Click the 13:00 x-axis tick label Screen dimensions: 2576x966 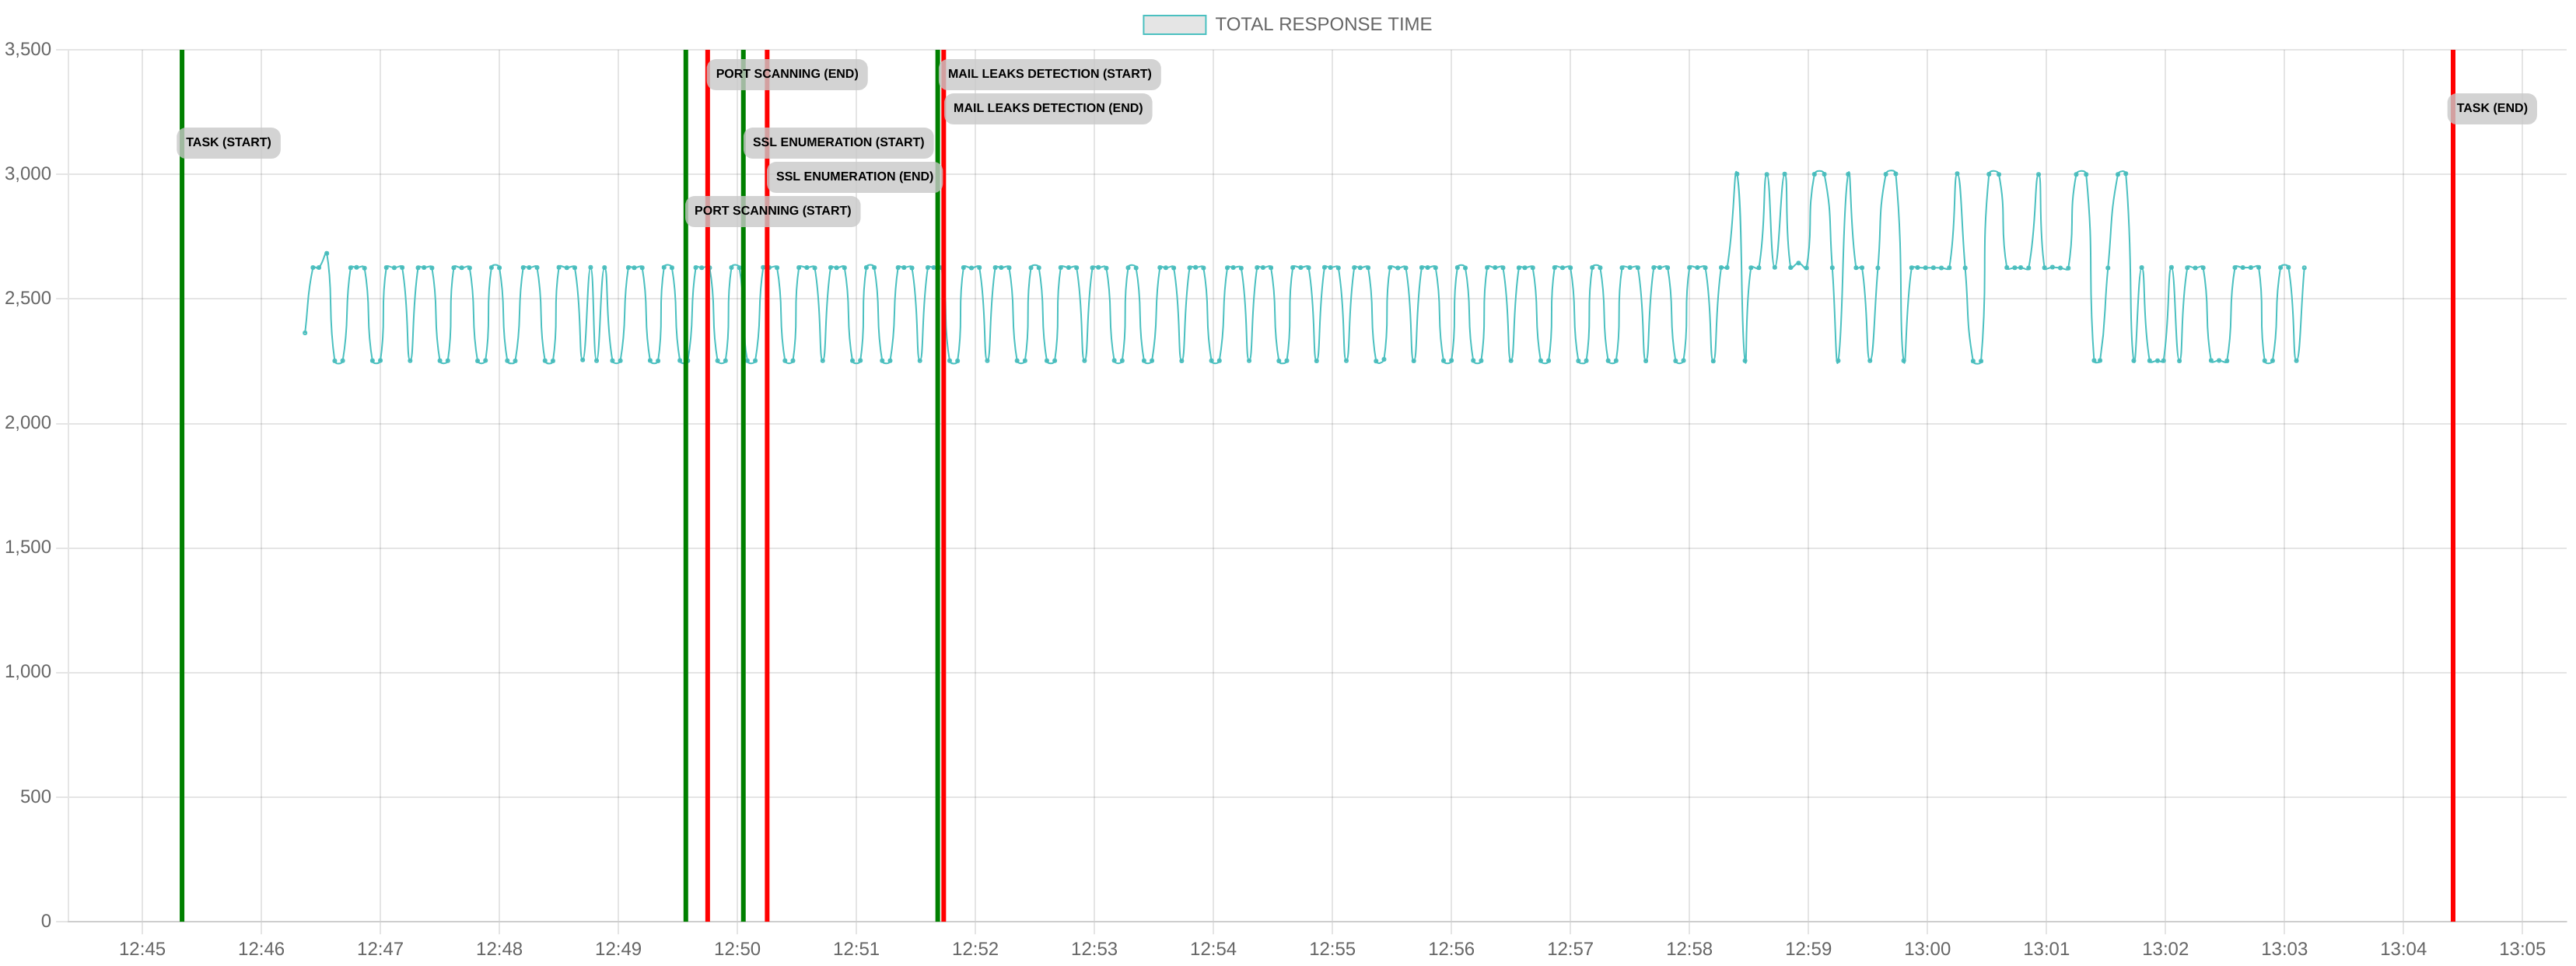1927,948
